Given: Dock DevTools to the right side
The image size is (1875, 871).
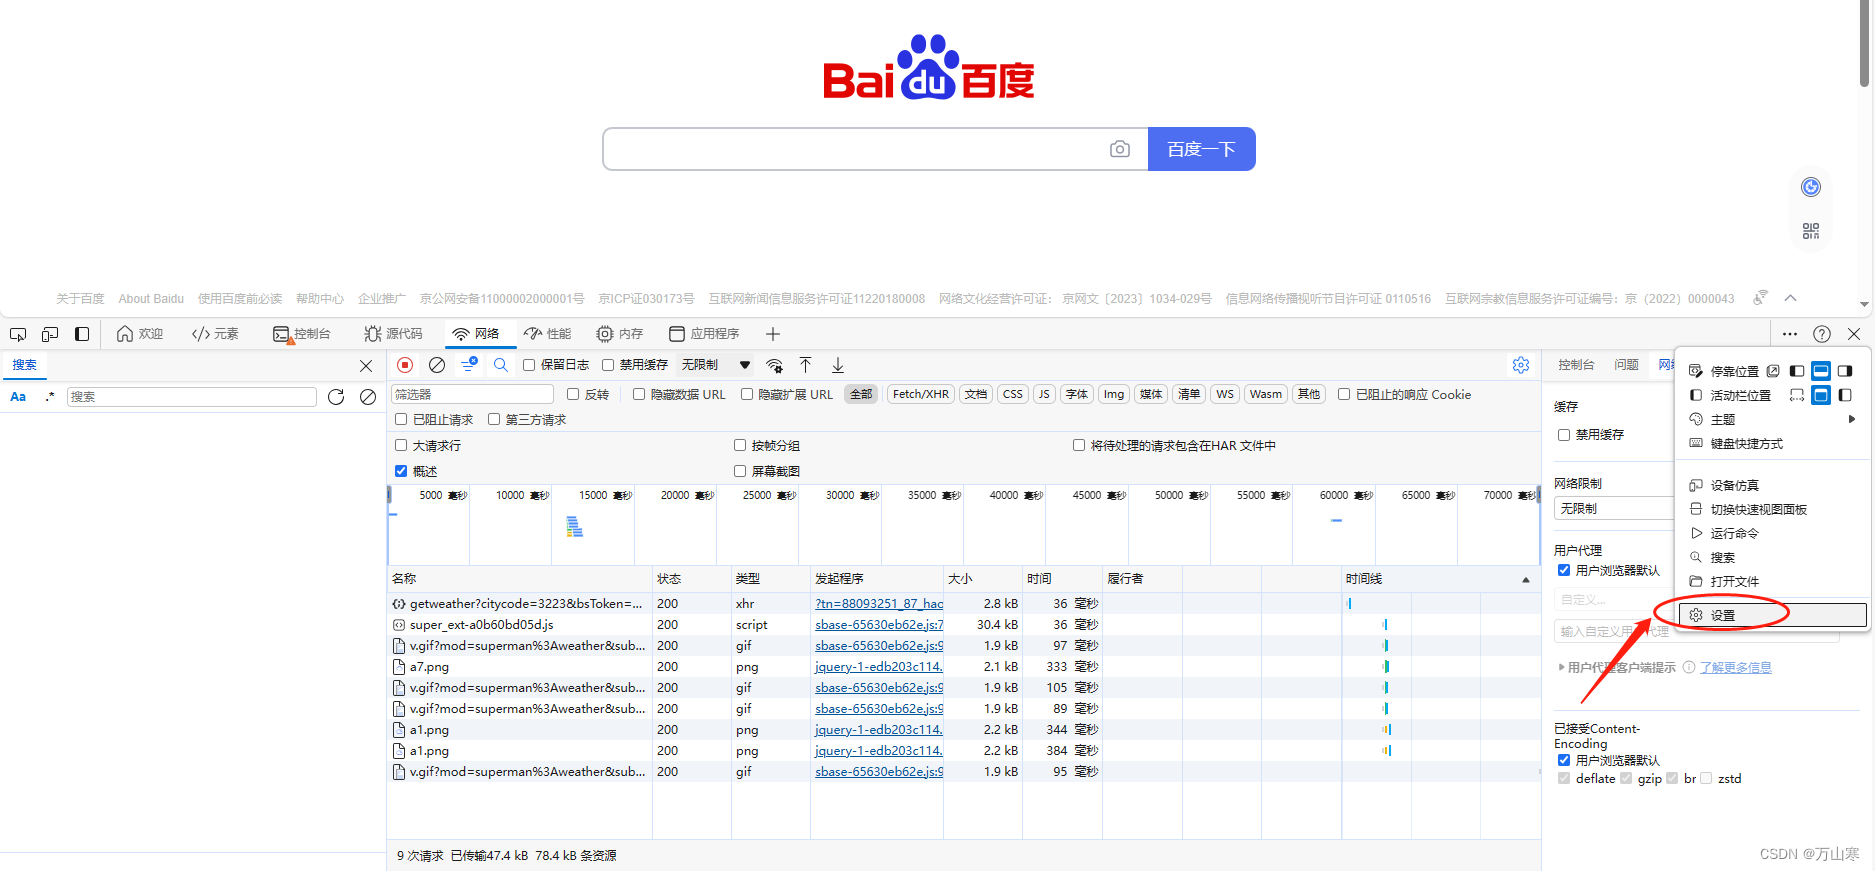Looking at the screenshot, I should (1845, 371).
